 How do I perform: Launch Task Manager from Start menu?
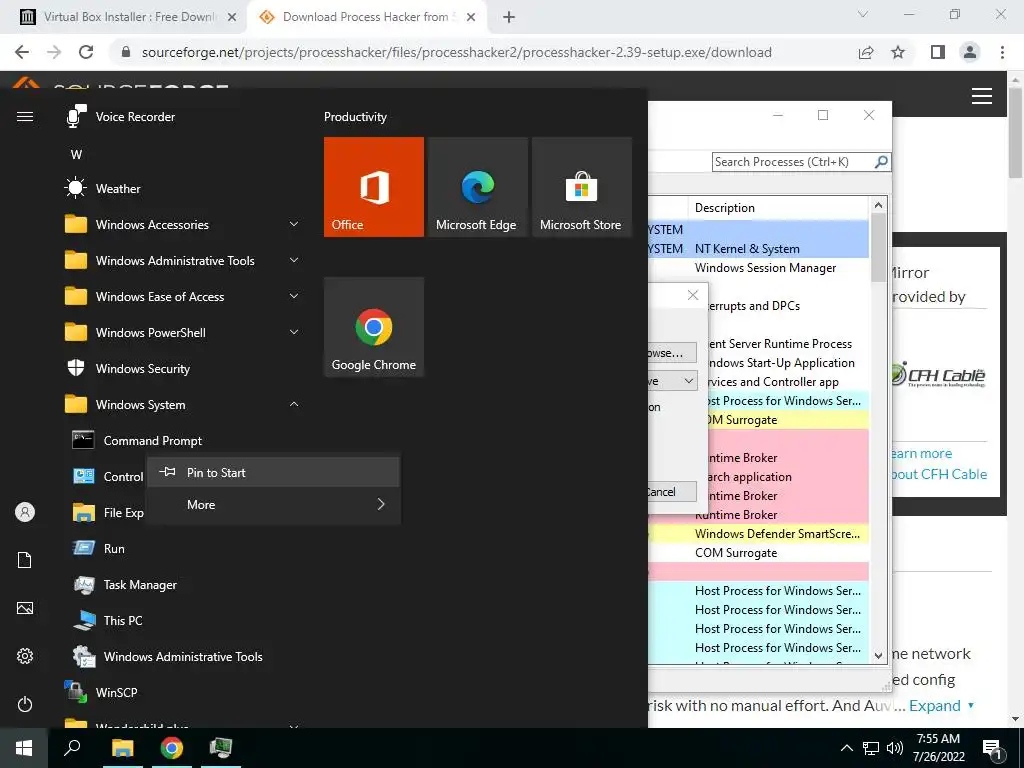click(x=140, y=584)
